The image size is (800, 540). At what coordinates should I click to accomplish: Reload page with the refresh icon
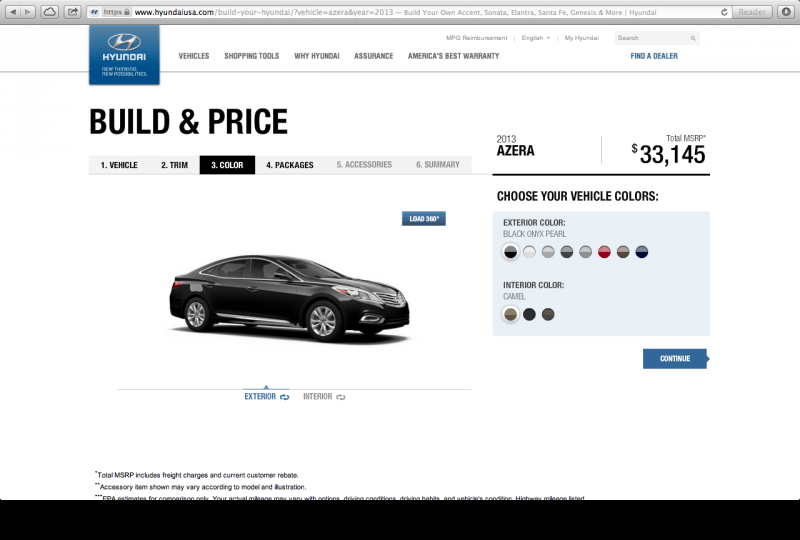[724, 12]
